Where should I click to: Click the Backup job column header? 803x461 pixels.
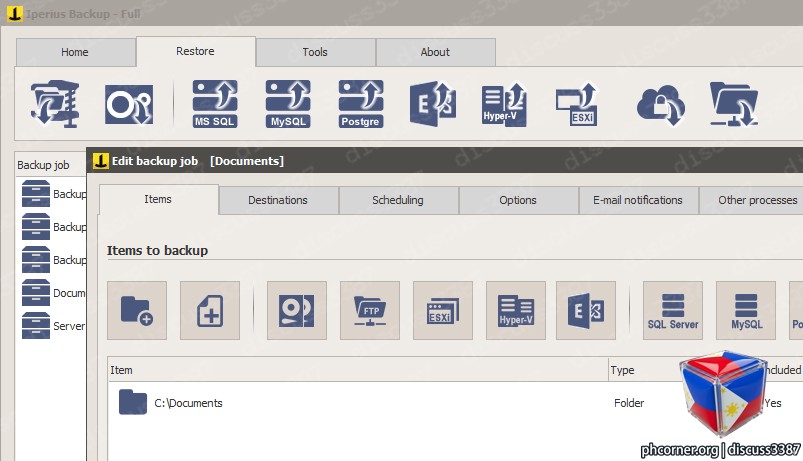point(51,165)
